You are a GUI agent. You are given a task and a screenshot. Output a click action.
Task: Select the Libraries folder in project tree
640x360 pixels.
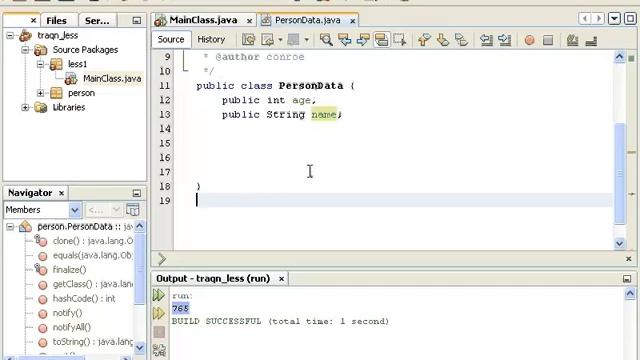[x=69, y=107]
